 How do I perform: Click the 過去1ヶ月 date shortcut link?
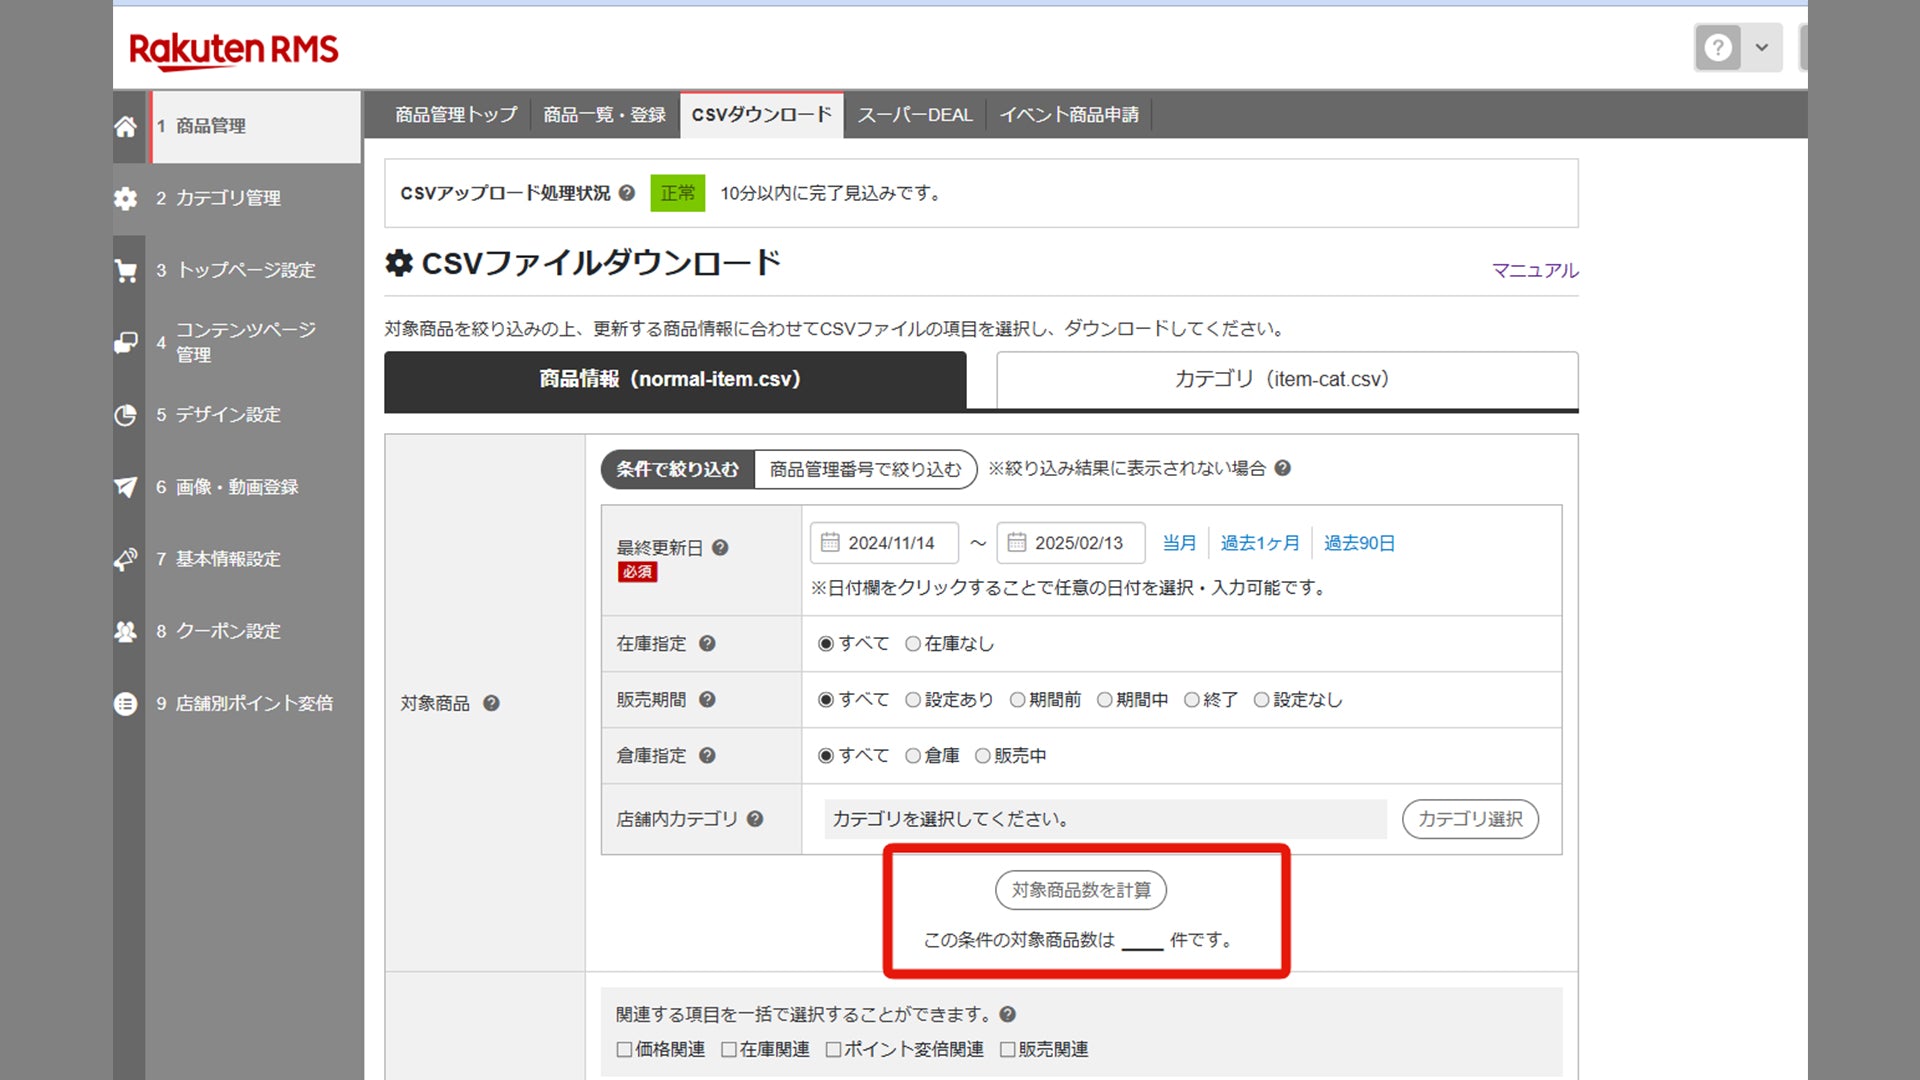[x=1260, y=543]
